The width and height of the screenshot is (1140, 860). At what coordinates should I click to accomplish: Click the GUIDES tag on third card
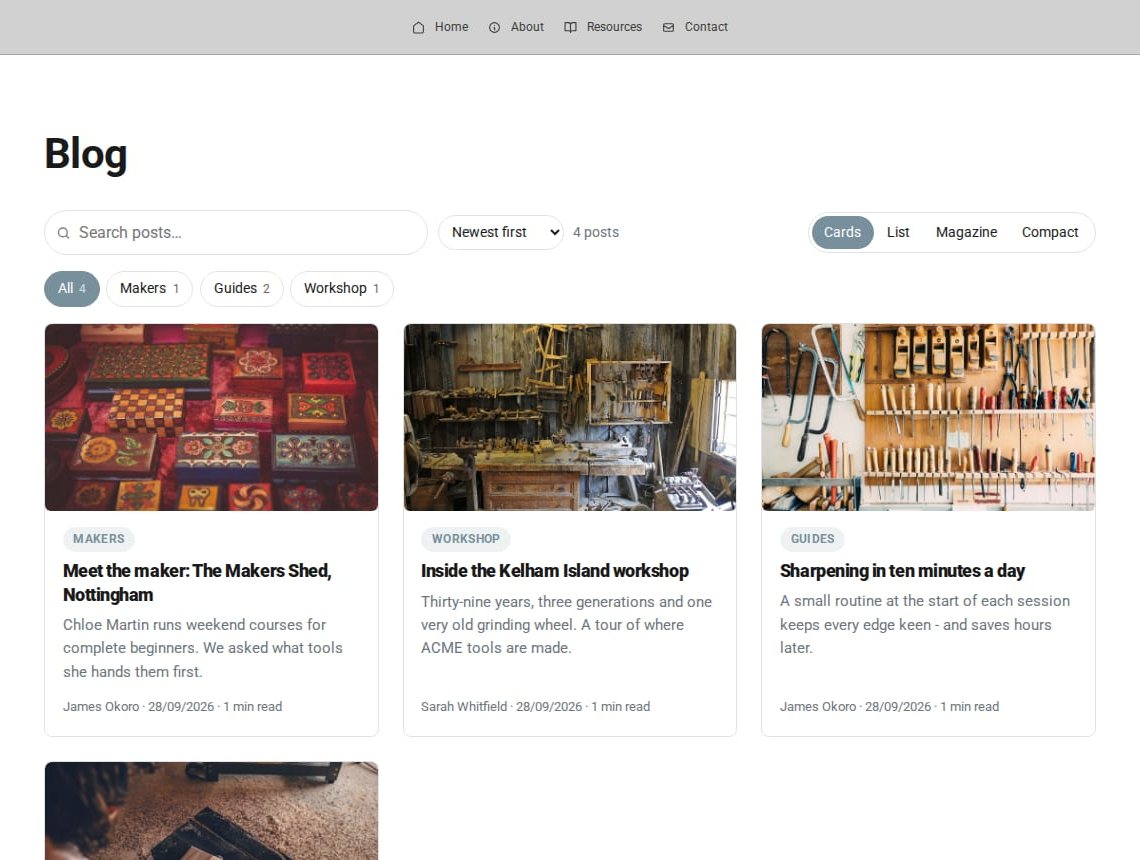tap(812, 539)
